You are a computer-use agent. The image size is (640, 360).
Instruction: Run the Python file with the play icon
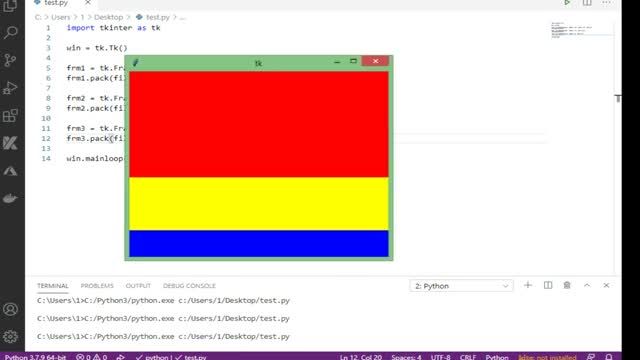567,3
